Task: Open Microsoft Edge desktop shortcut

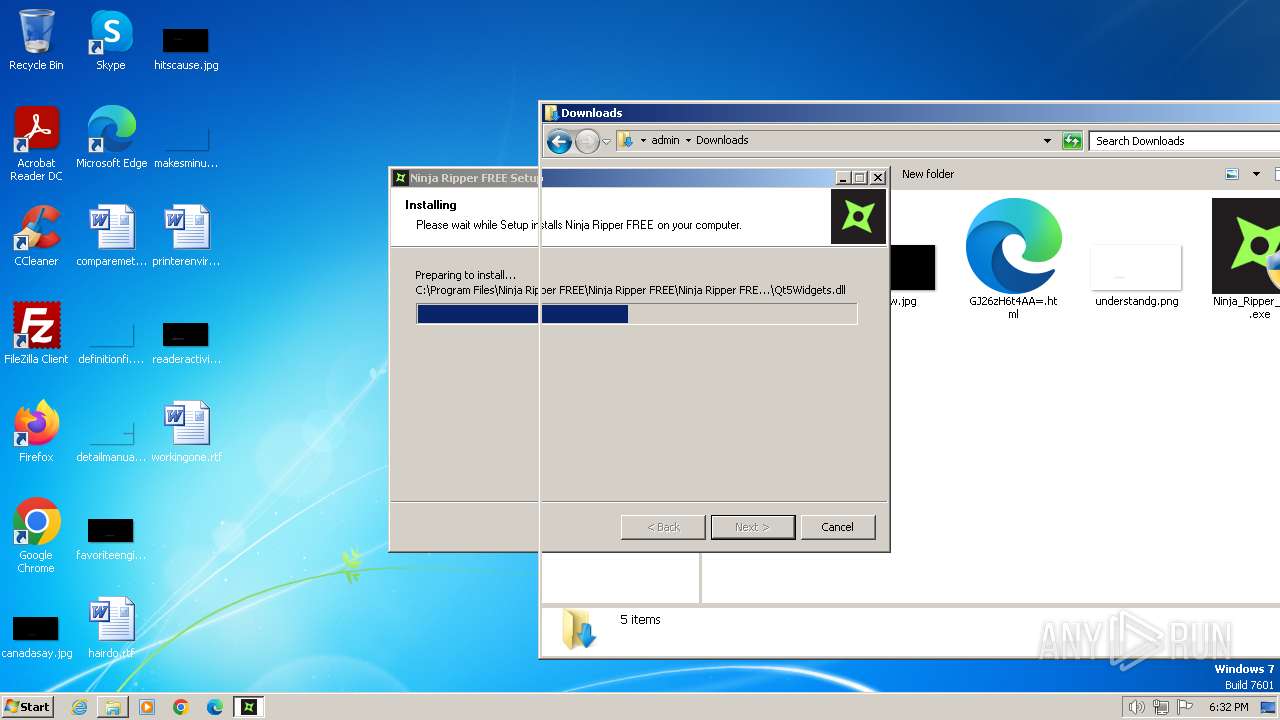Action: (x=111, y=138)
